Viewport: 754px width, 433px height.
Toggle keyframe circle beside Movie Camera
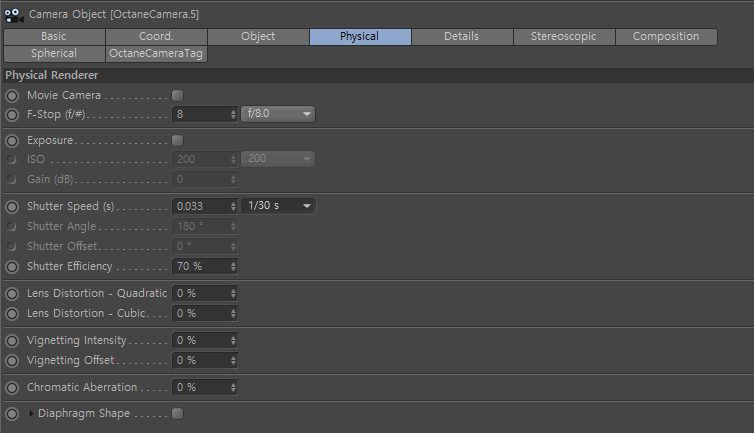(12, 96)
